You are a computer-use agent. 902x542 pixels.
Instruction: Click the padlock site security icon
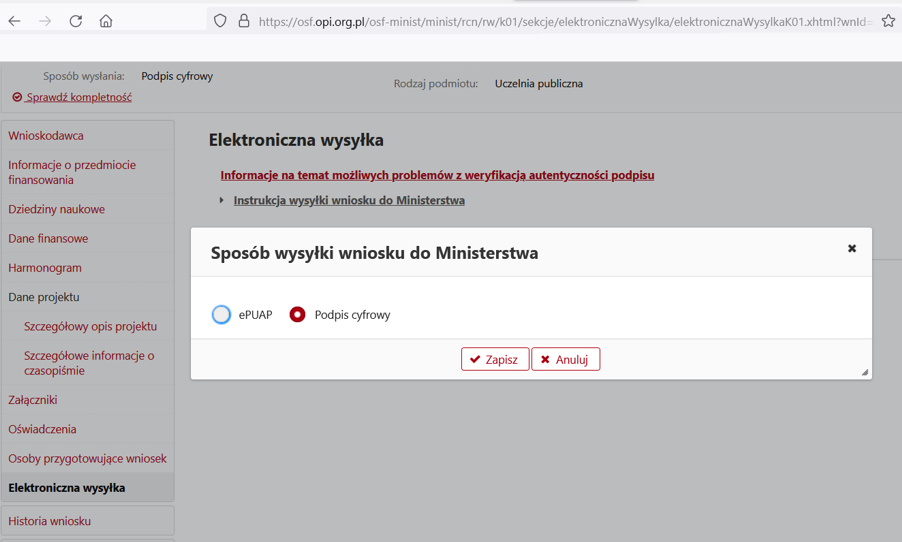(243, 21)
